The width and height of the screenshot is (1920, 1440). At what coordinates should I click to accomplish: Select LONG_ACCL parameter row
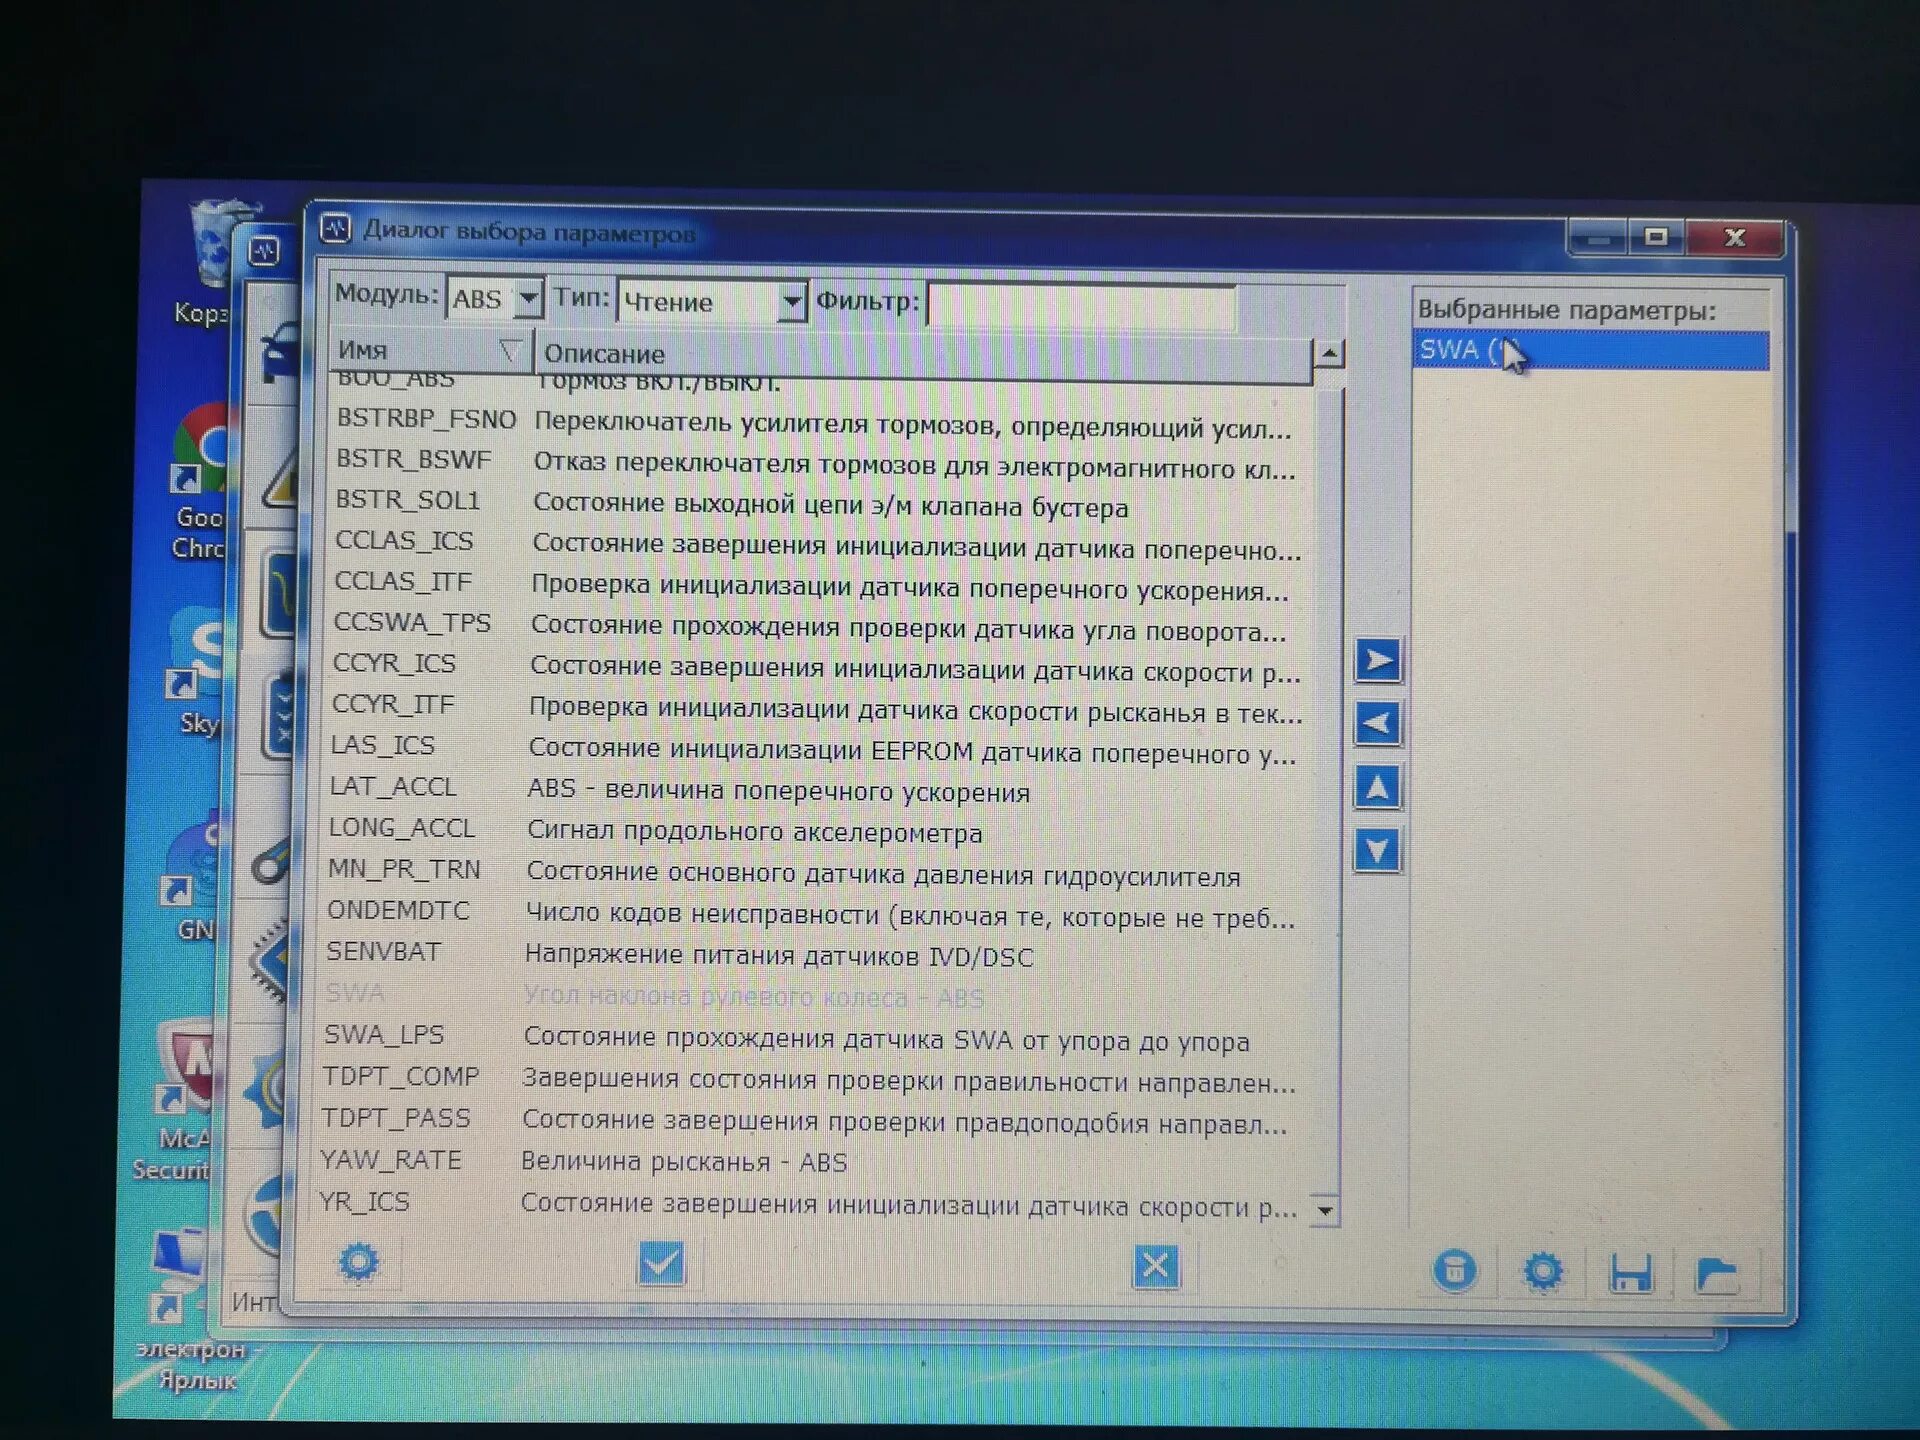click(813, 831)
